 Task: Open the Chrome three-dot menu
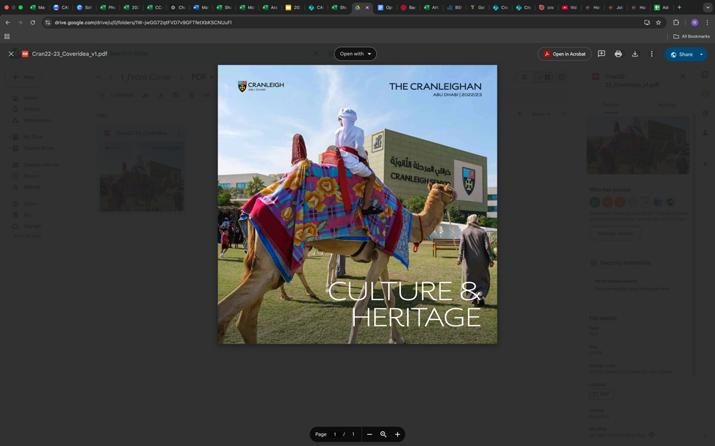[x=708, y=22]
